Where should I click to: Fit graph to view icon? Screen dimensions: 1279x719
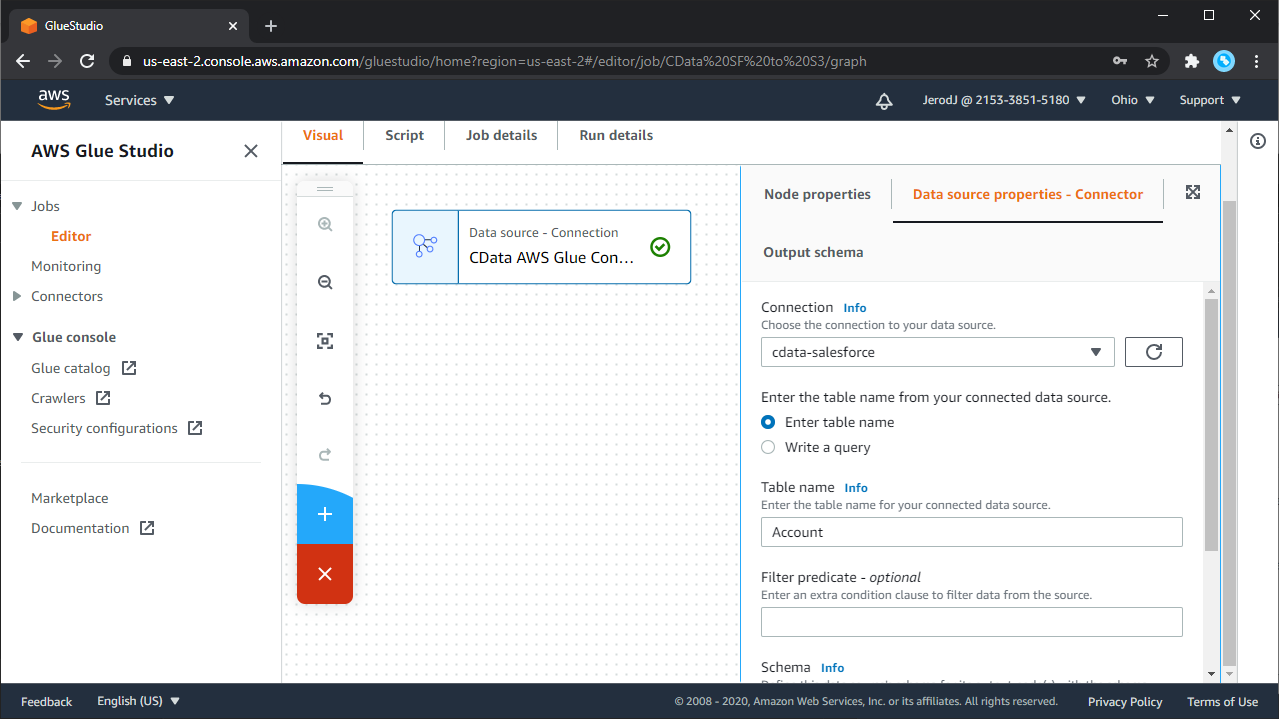pos(325,341)
